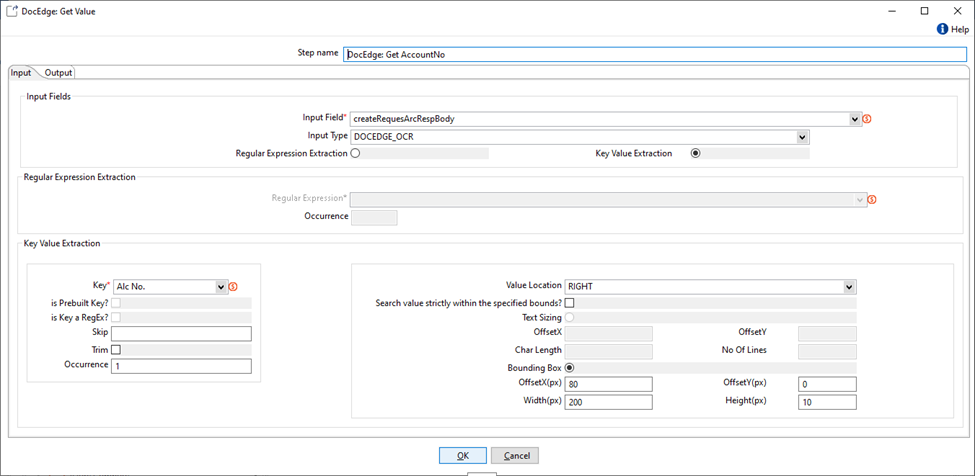Click the DocEdge window title icon

click(11, 10)
